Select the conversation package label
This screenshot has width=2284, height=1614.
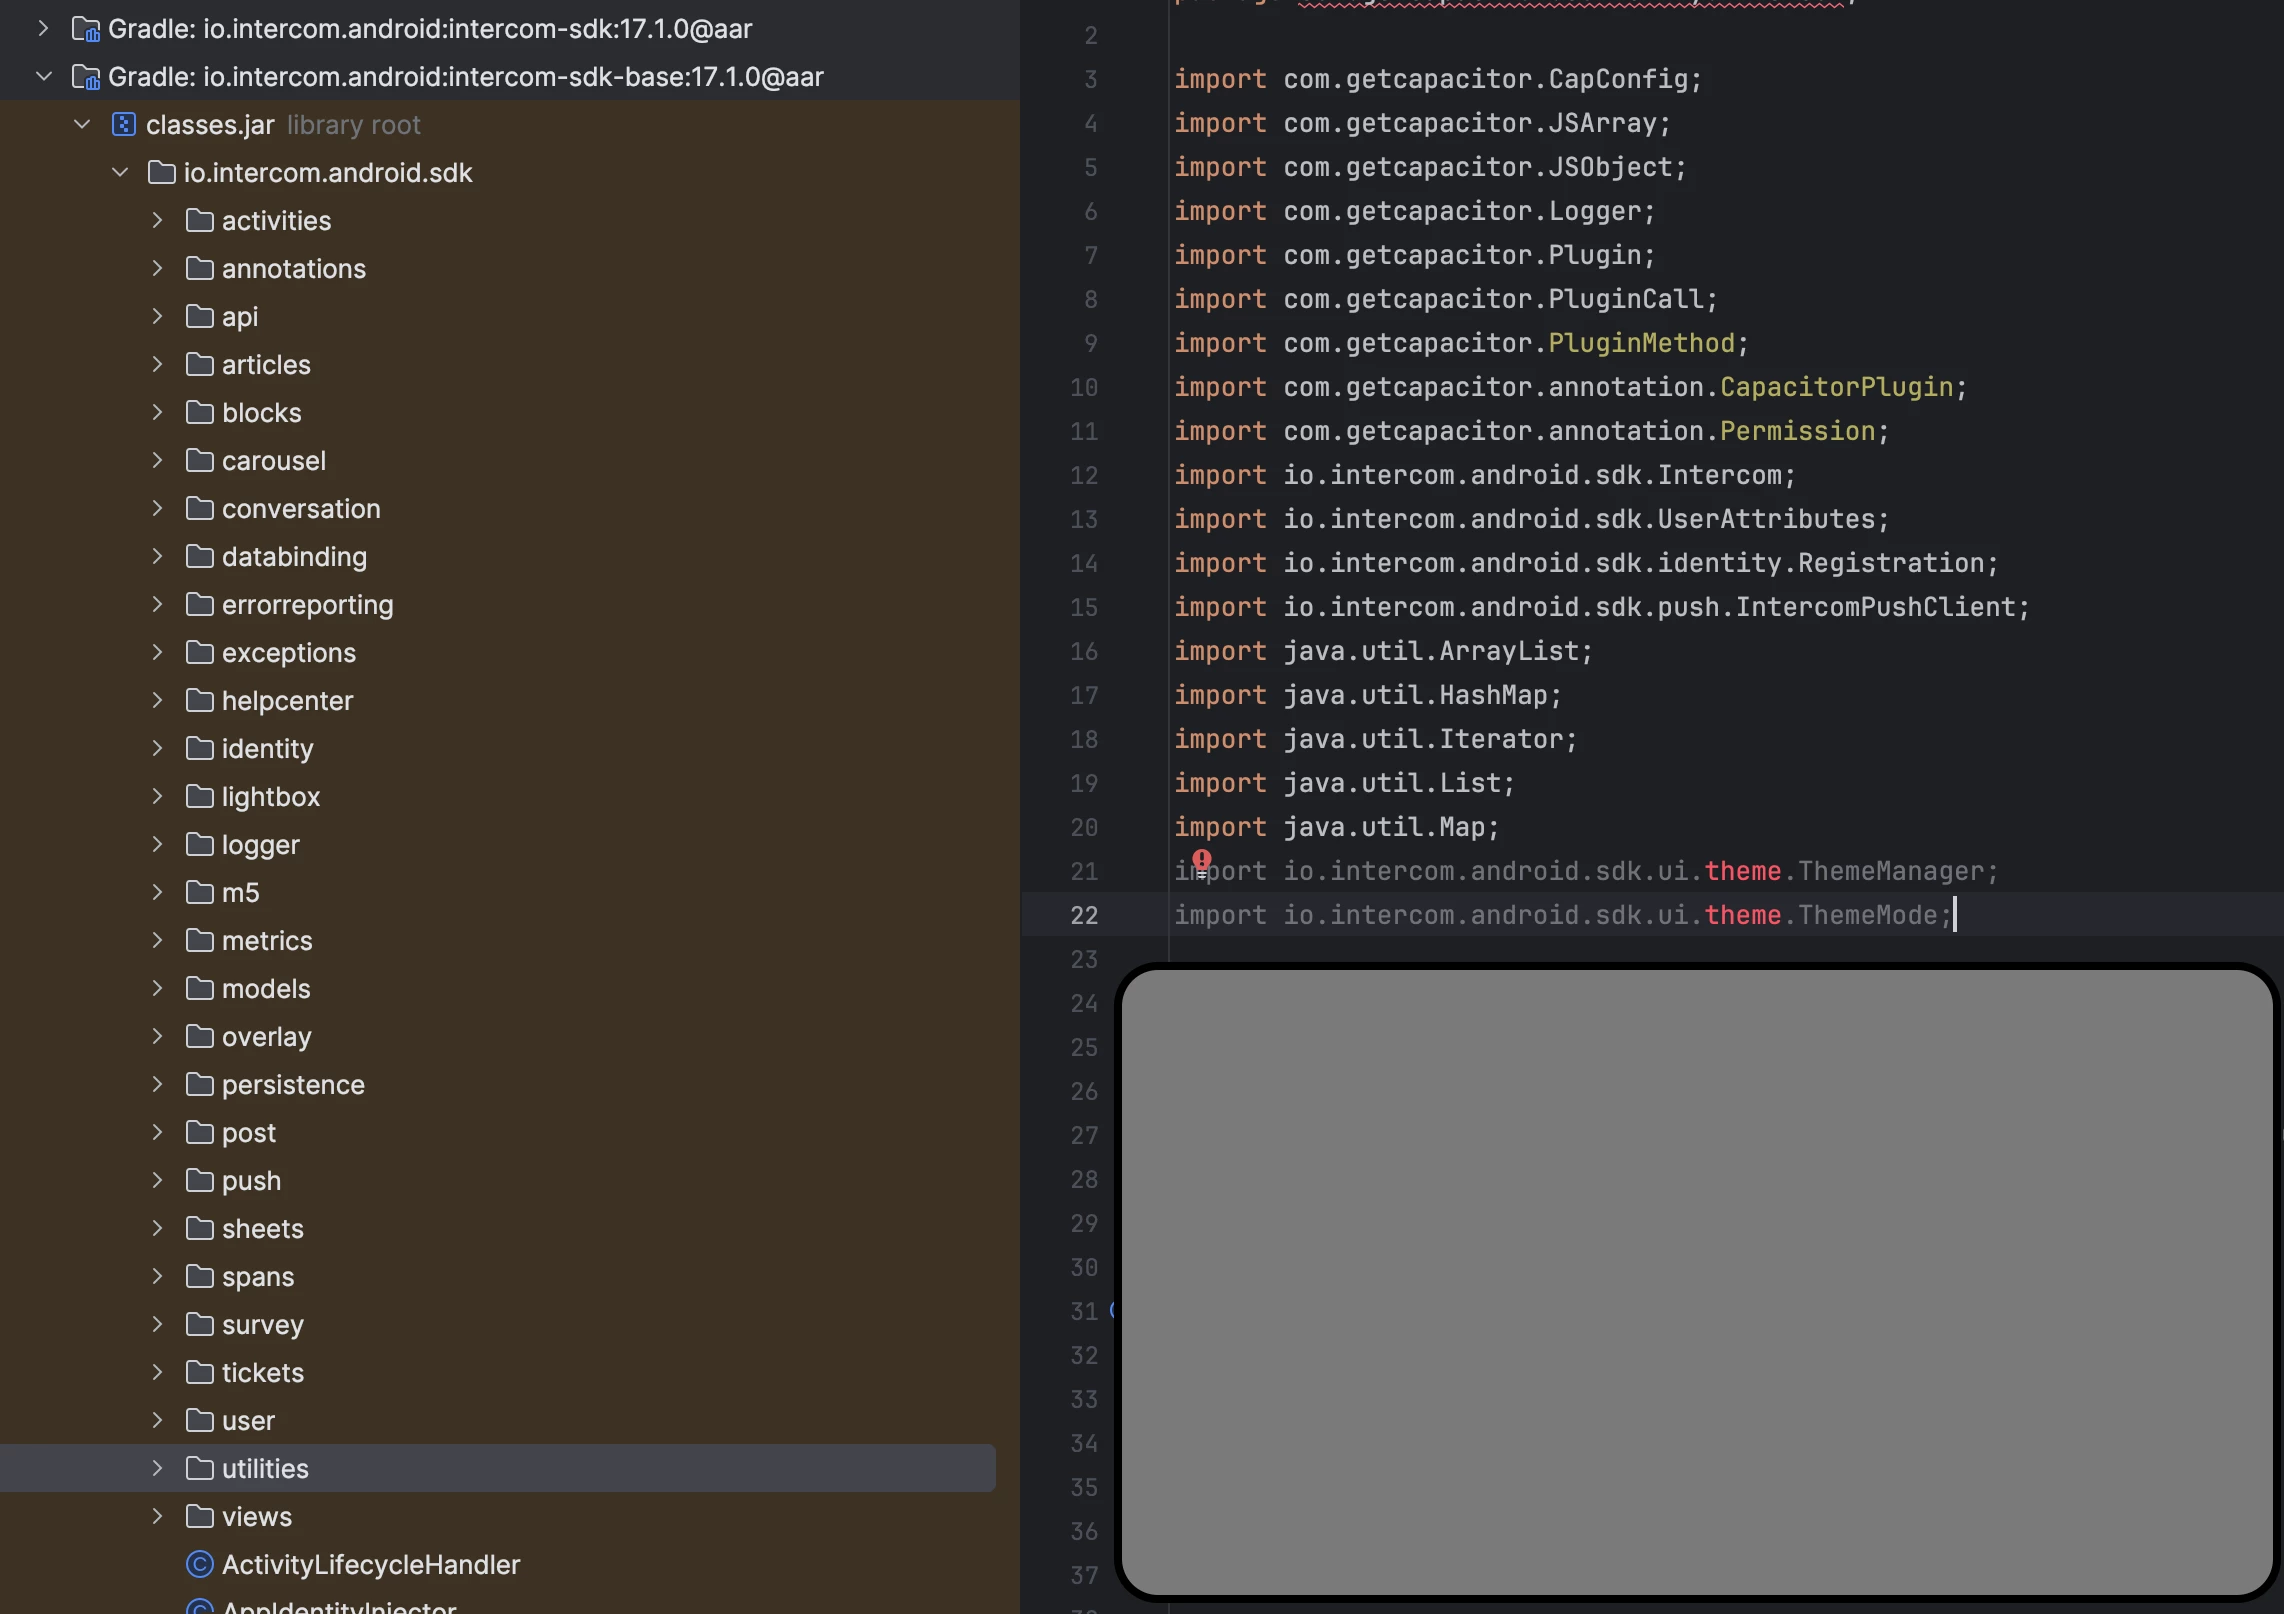tap(301, 509)
